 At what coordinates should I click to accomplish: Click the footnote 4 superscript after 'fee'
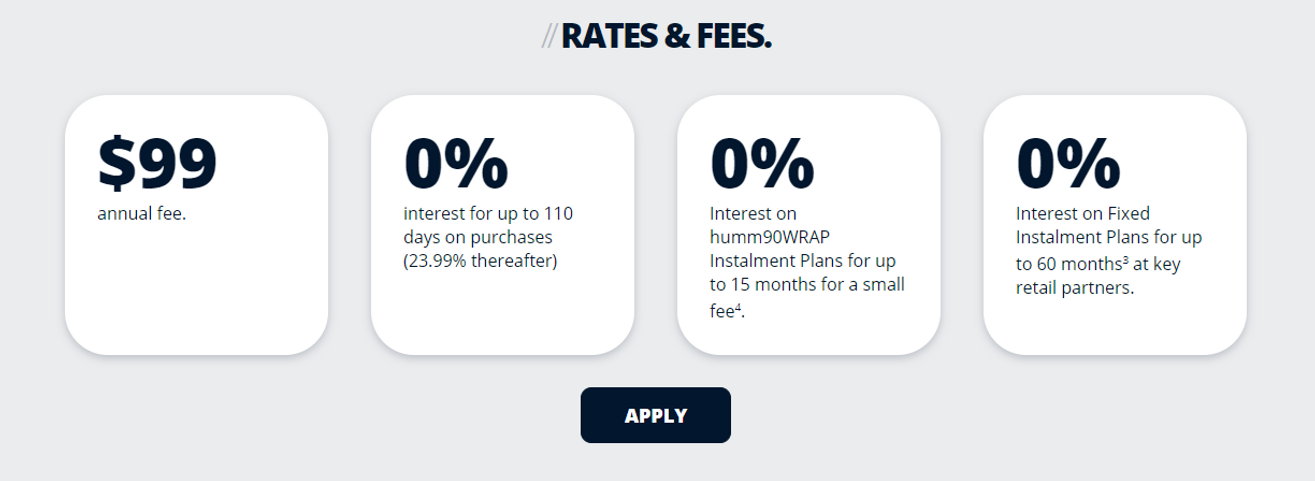(738, 306)
